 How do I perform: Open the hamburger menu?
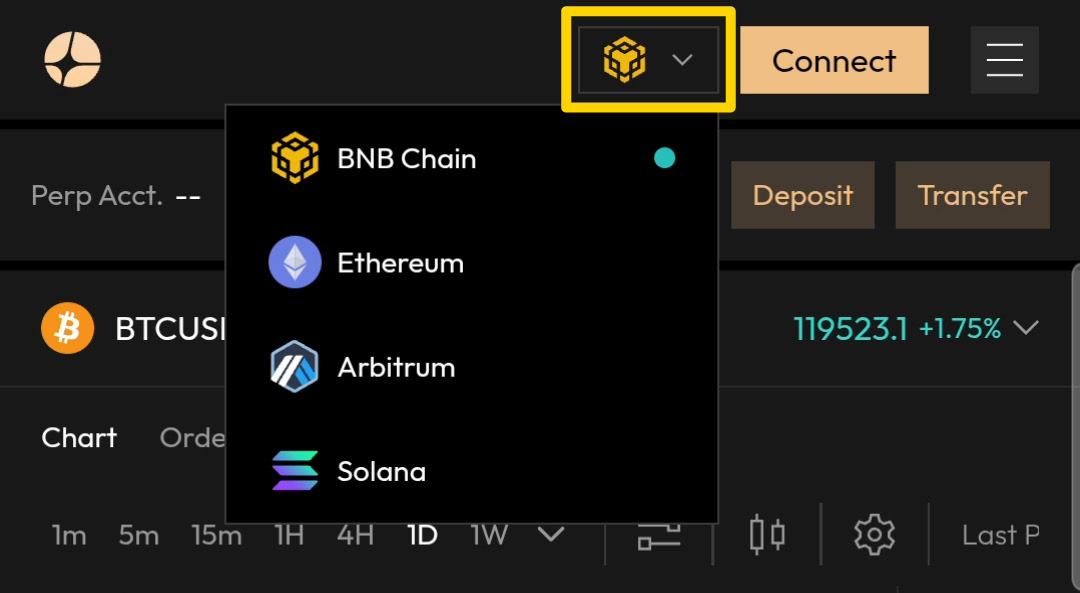(1004, 60)
